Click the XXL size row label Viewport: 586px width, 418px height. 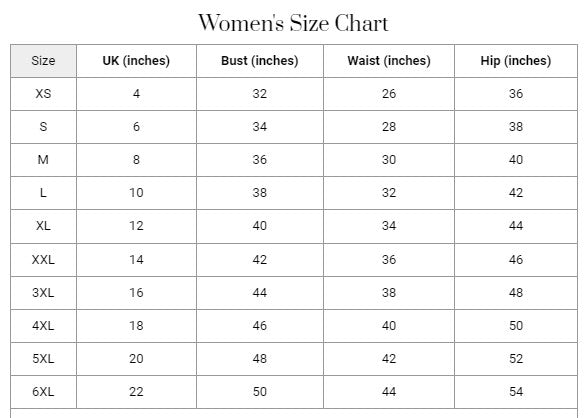click(43, 260)
